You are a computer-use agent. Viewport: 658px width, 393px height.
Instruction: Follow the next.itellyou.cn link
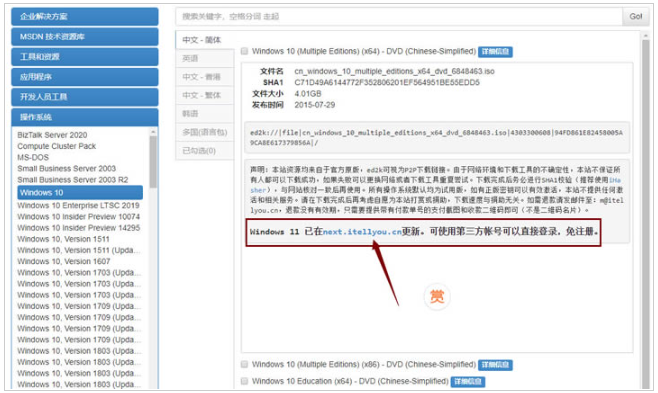pos(362,232)
